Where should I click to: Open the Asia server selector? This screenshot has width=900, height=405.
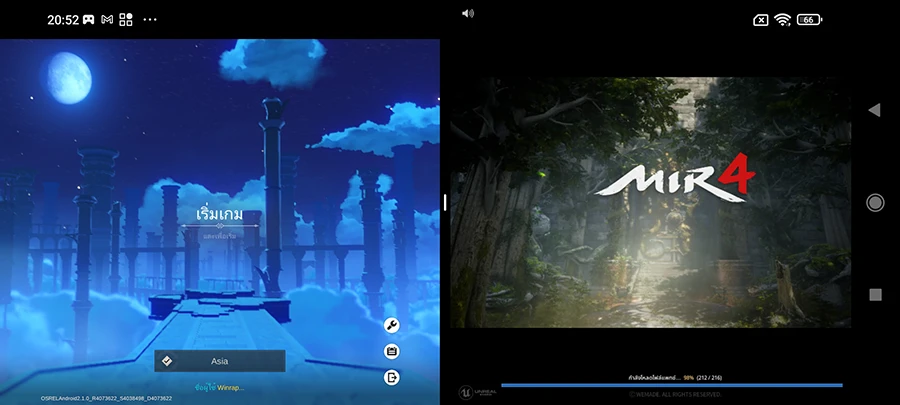[x=220, y=361]
